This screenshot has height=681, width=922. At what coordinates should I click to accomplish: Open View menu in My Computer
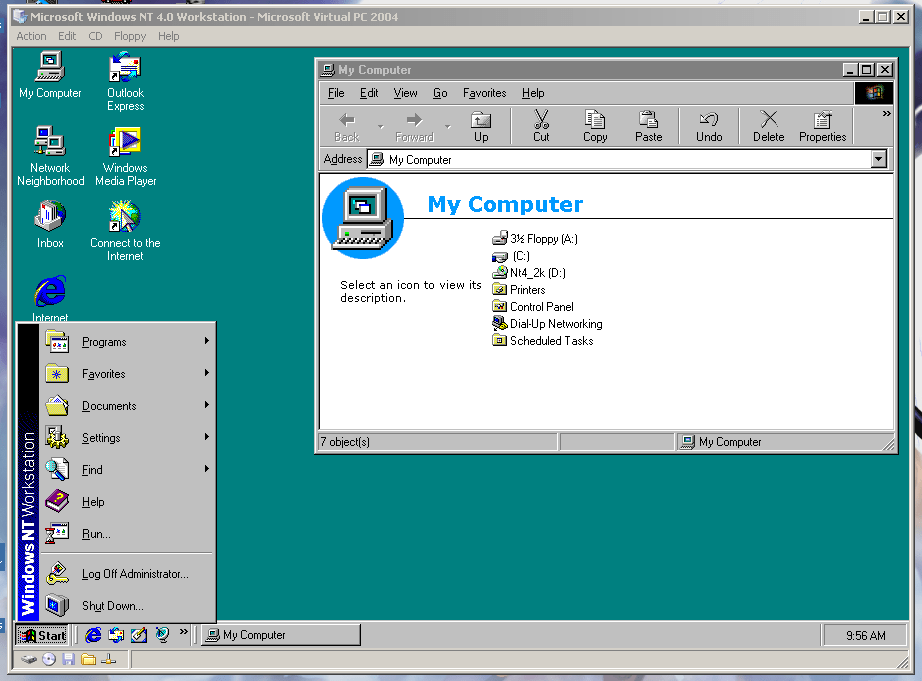coord(405,93)
